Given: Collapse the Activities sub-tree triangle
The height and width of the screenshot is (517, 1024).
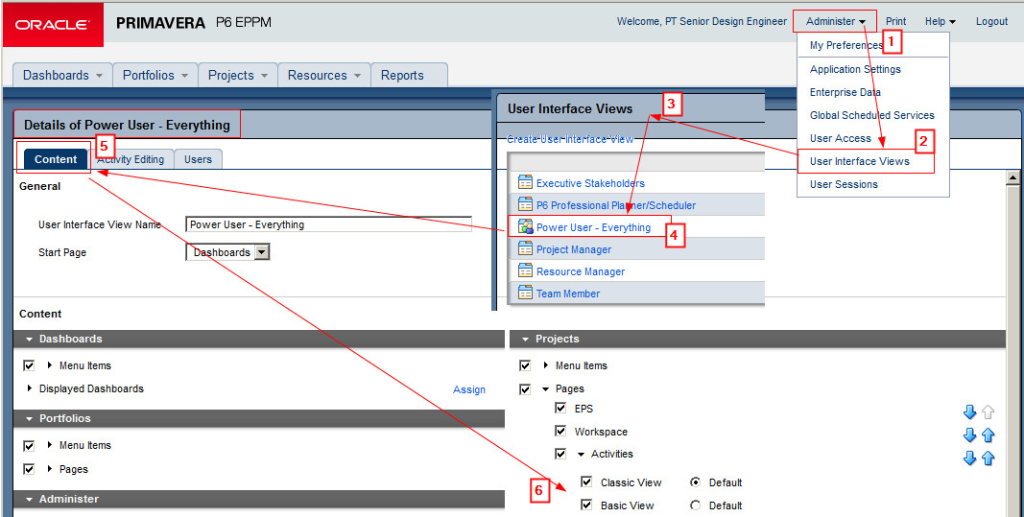Looking at the screenshot, I should tap(581, 454).
